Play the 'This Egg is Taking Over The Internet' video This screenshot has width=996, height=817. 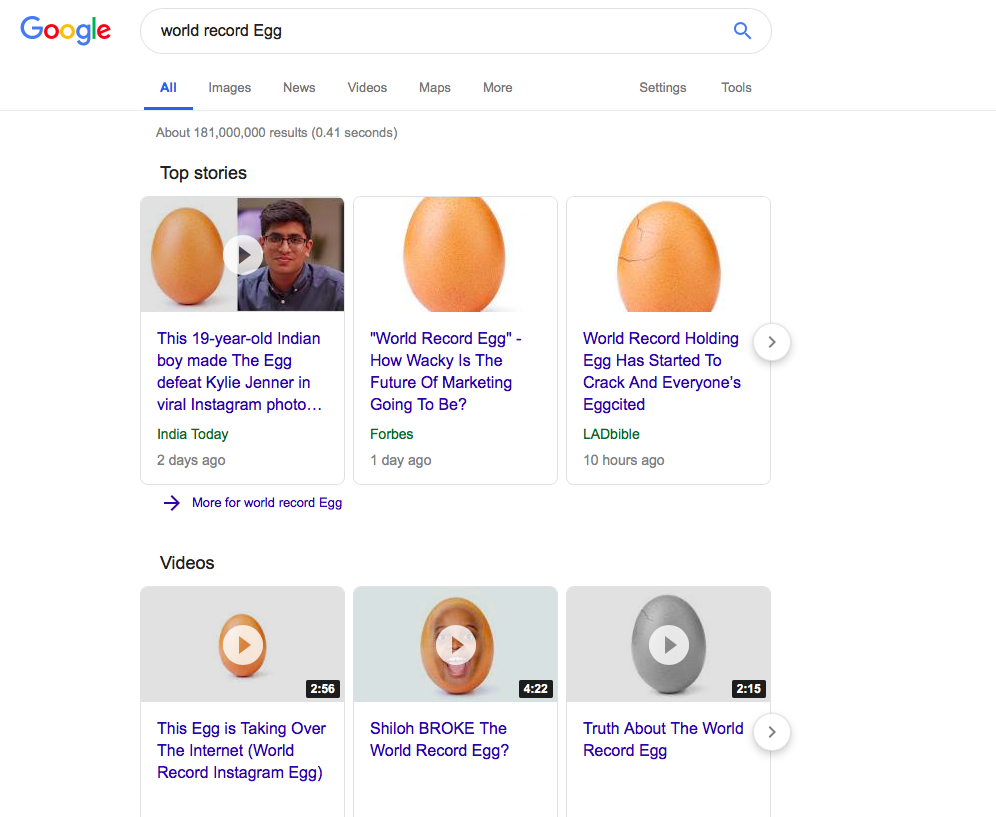point(242,644)
